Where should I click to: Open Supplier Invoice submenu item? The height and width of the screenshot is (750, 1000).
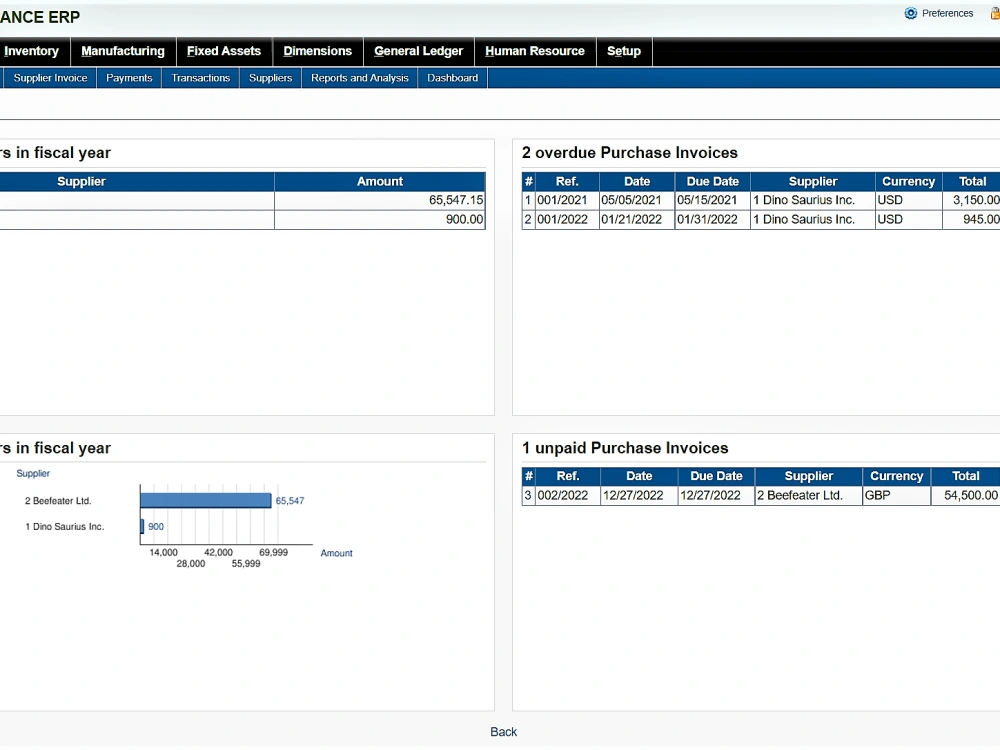click(50, 78)
